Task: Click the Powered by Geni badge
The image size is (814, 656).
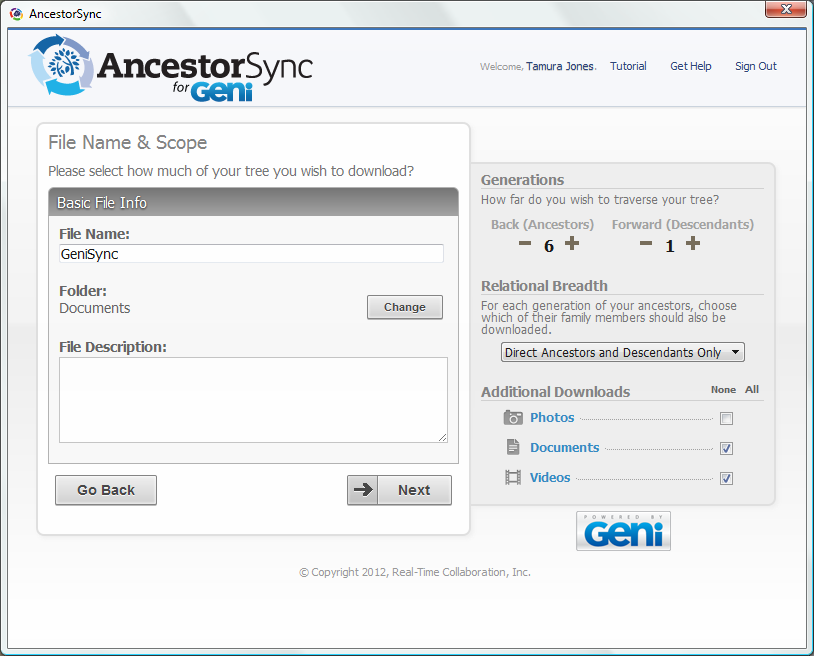Action: pyautogui.click(x=623, y=531)
